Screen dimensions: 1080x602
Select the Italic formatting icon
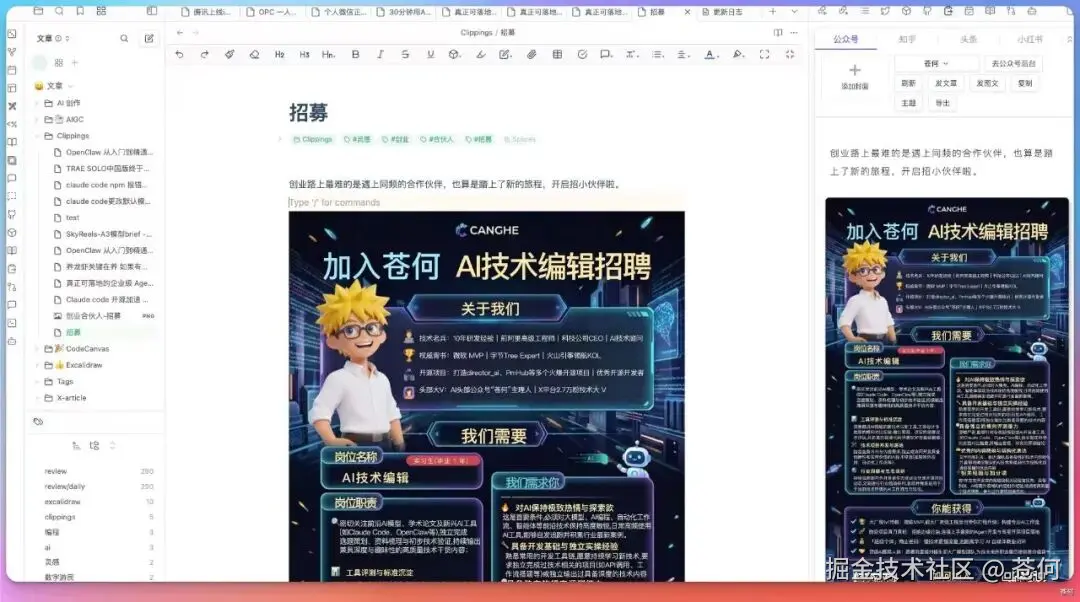[x=378, y=56]
